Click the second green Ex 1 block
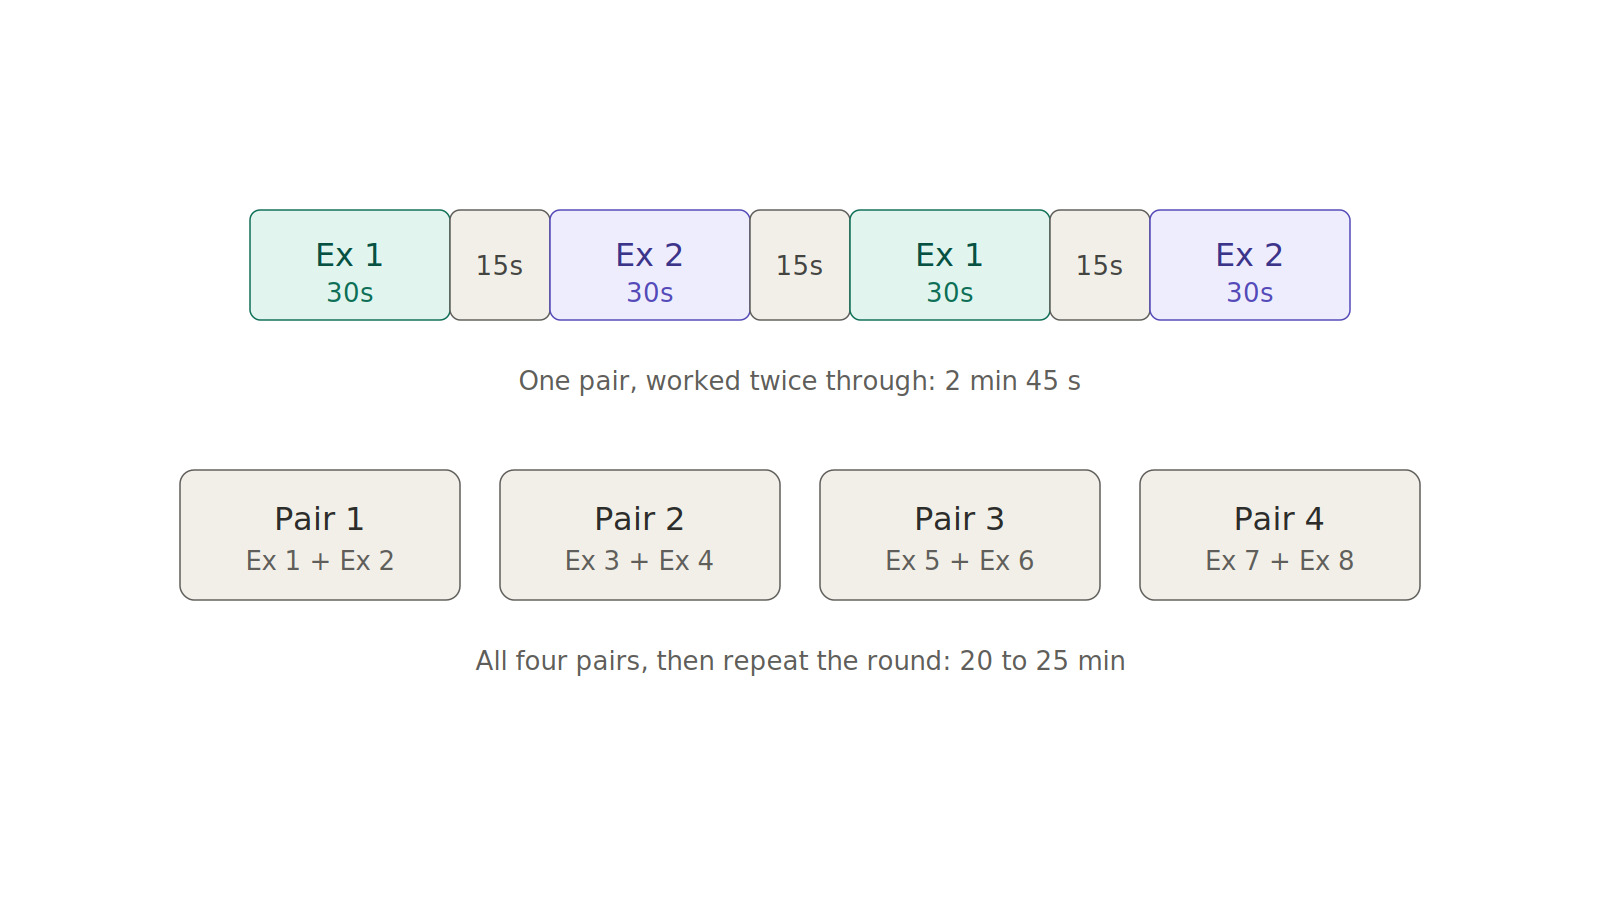Screen dimensions: 1600x900 (x=950, y=265)
